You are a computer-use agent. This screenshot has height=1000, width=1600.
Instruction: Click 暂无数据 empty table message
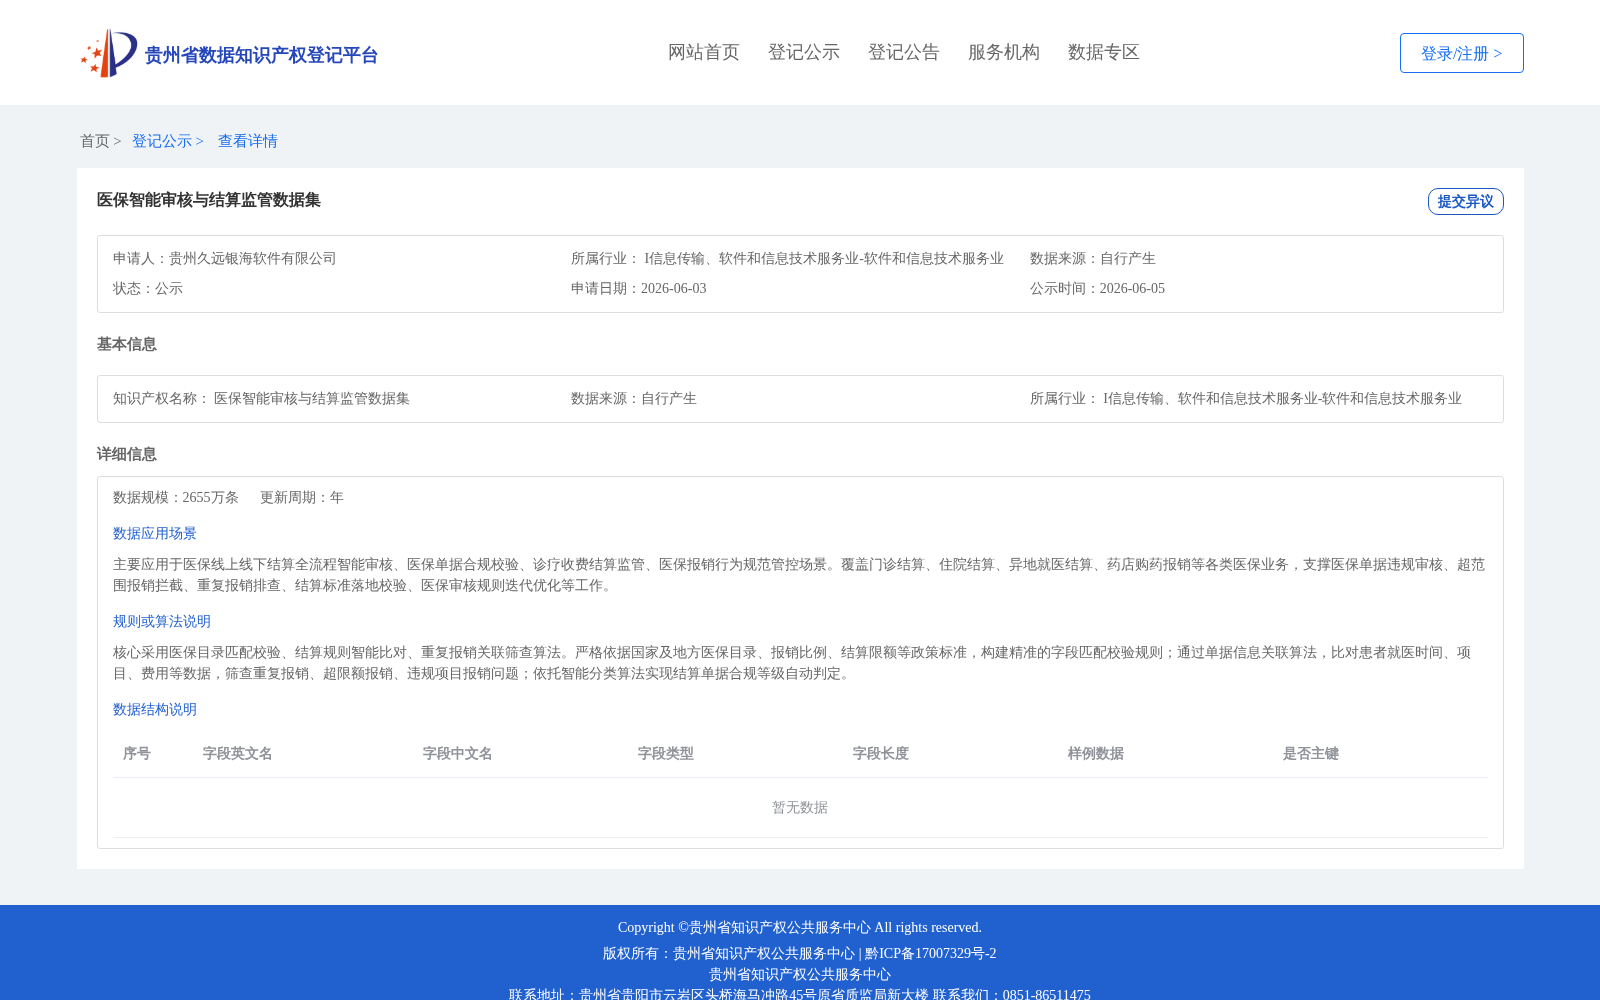800,807
